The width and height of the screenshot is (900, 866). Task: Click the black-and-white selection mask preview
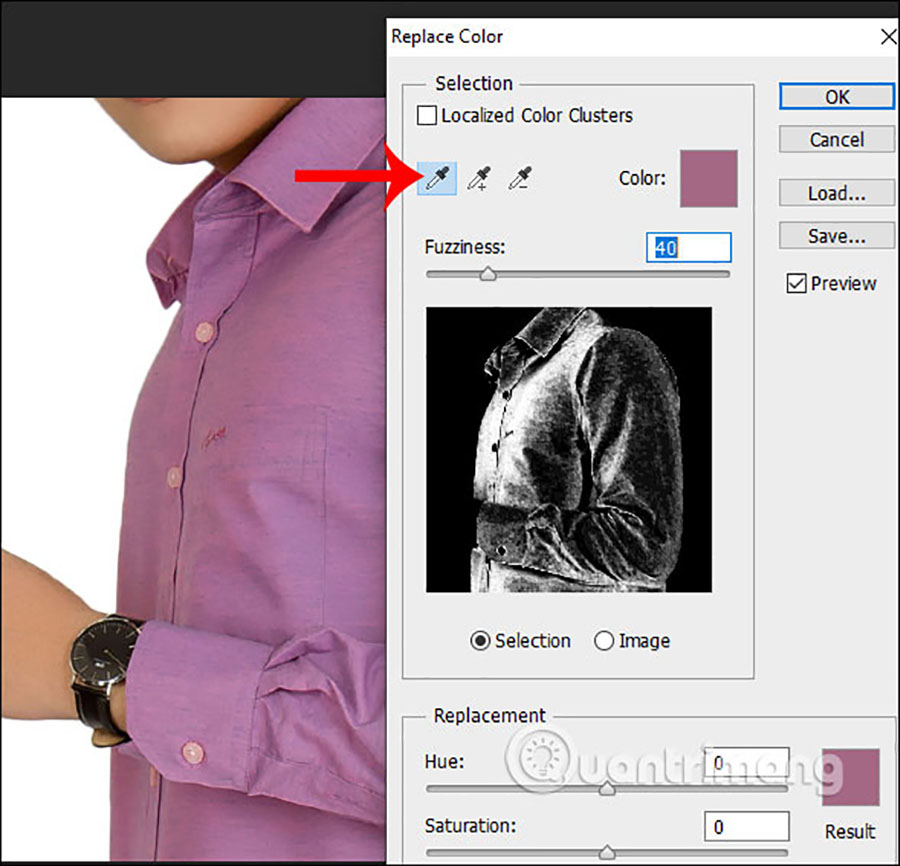point(569,449)
